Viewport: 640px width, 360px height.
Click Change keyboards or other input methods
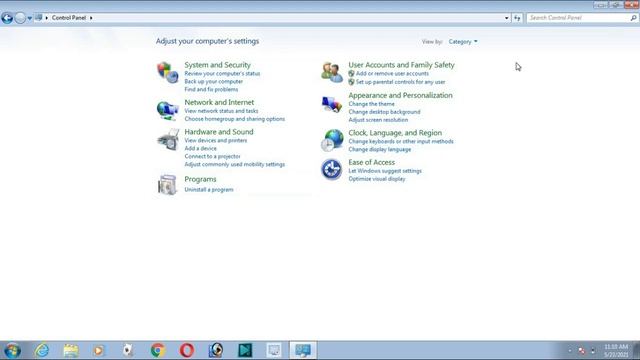point(401,141)
